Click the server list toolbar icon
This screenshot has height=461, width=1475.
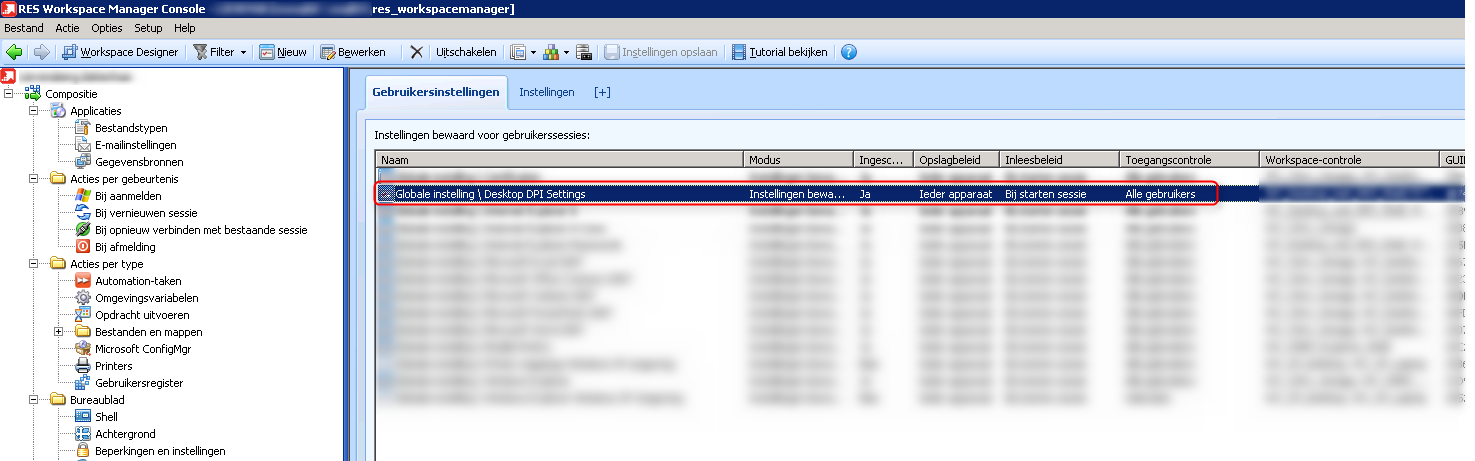coord(584,52)
